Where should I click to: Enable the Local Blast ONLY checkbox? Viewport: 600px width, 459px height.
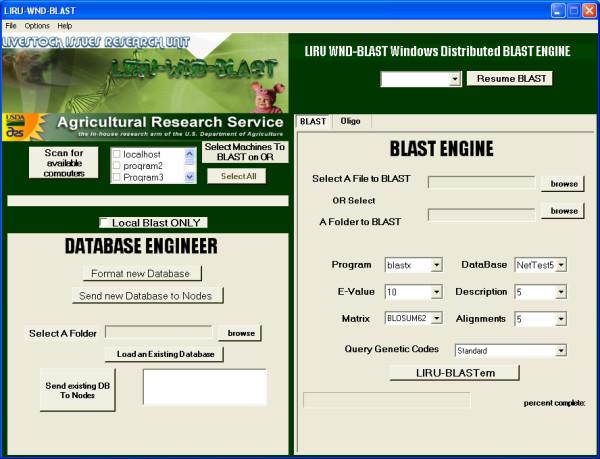[105, 222]
